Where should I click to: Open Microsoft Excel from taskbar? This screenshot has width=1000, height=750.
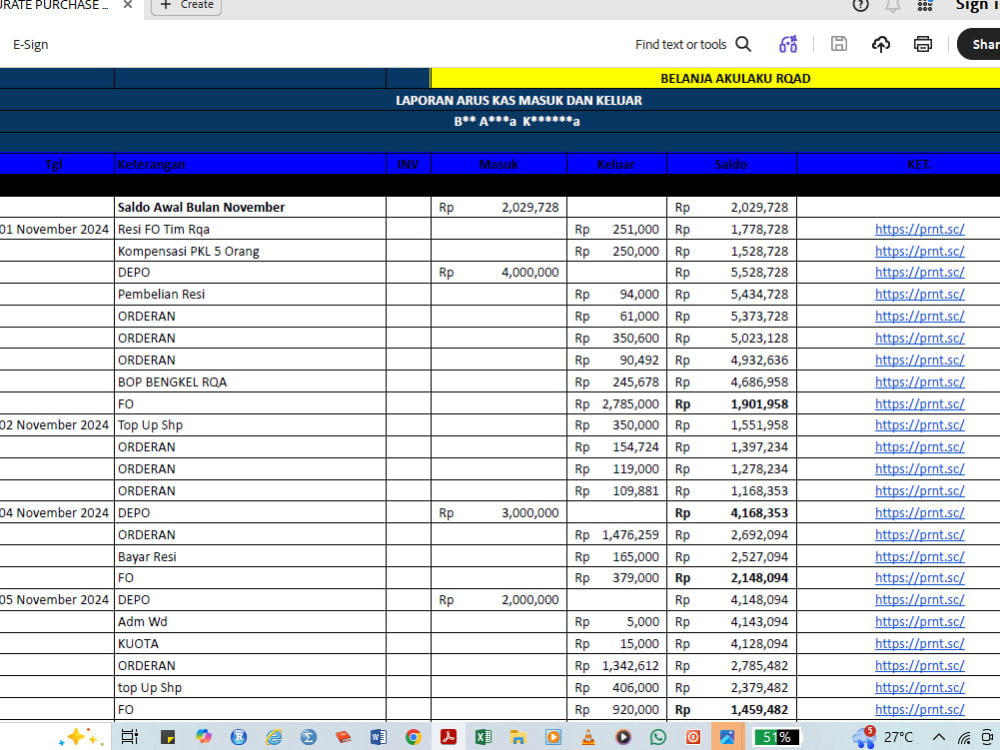[483, 737]
